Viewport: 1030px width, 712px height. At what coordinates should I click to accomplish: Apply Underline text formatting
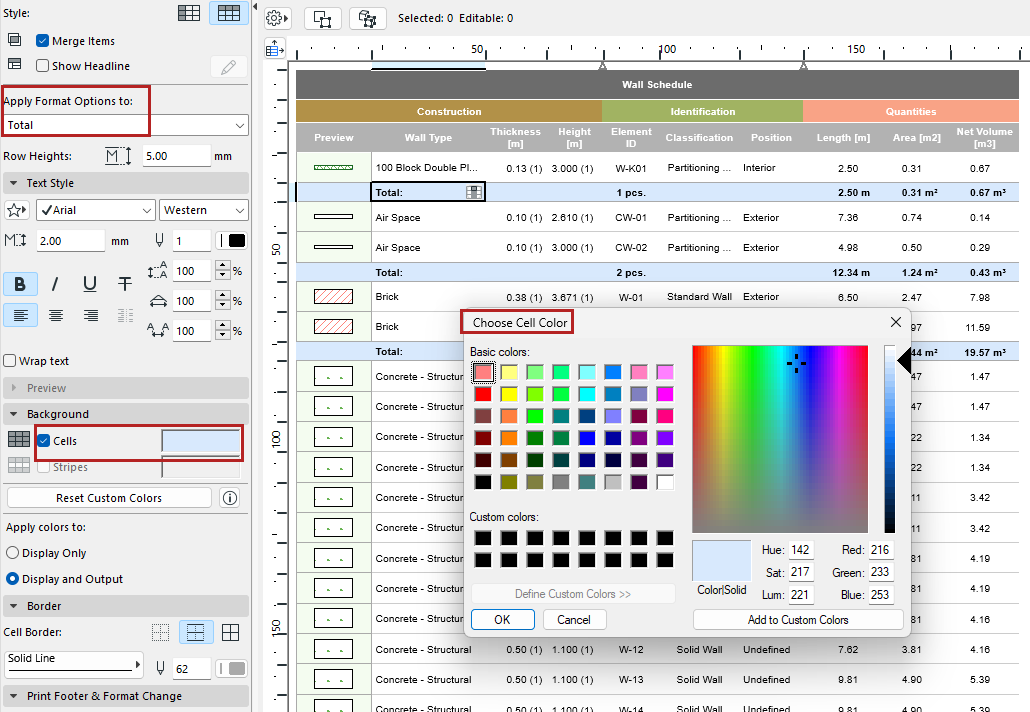pos(90,284)
